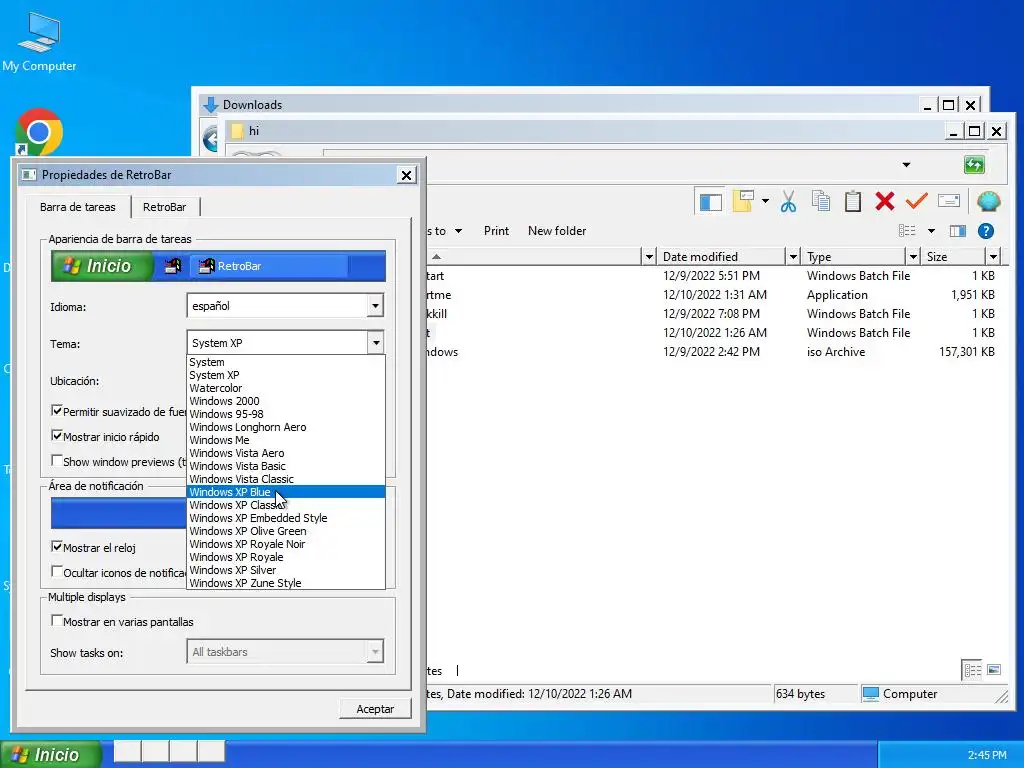Image resolution: width=1024 pixels, height=768 pixels.
Task: Select 'Windows XP Zune Style' theme option
Action: point(286,583)
